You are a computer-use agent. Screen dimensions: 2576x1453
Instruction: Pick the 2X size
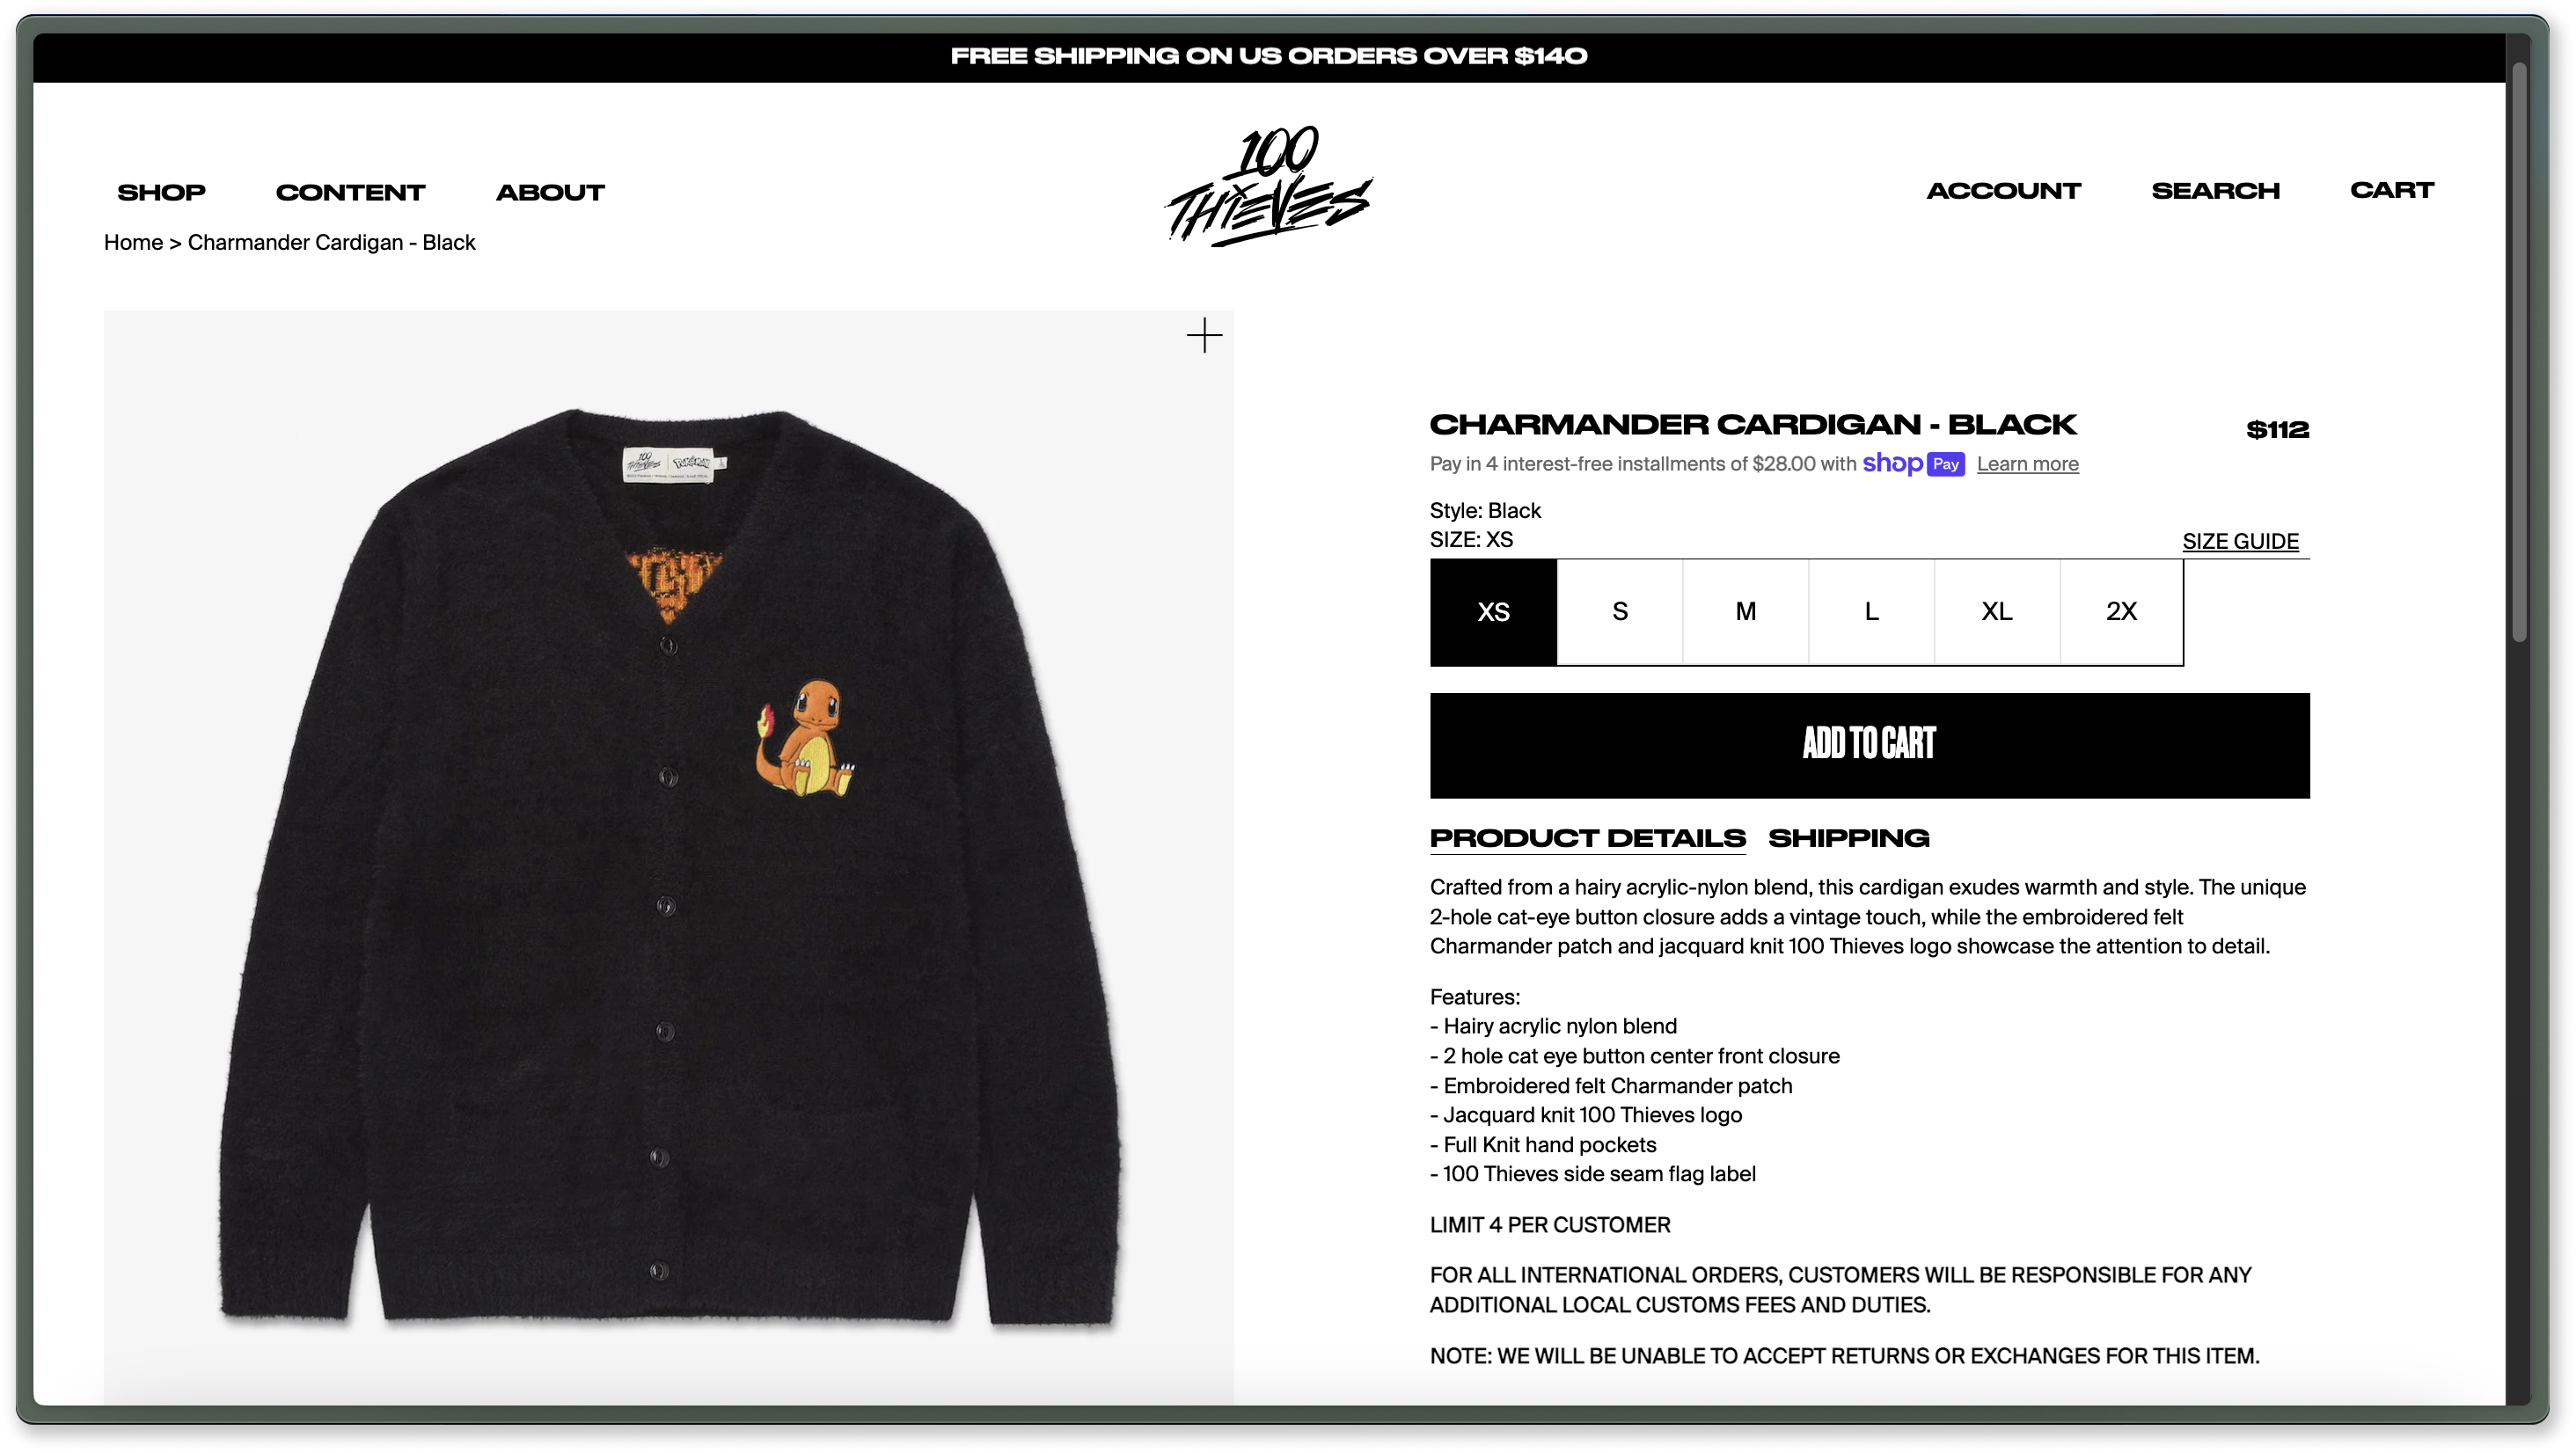click(2121, 612)
